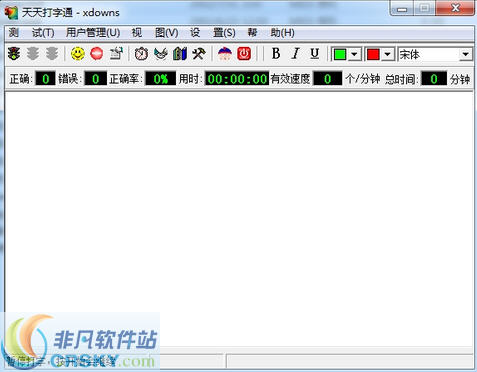The image size is (477, 372).
Task: Close the 天天打字通 window
Action: (x=455, y=9)
